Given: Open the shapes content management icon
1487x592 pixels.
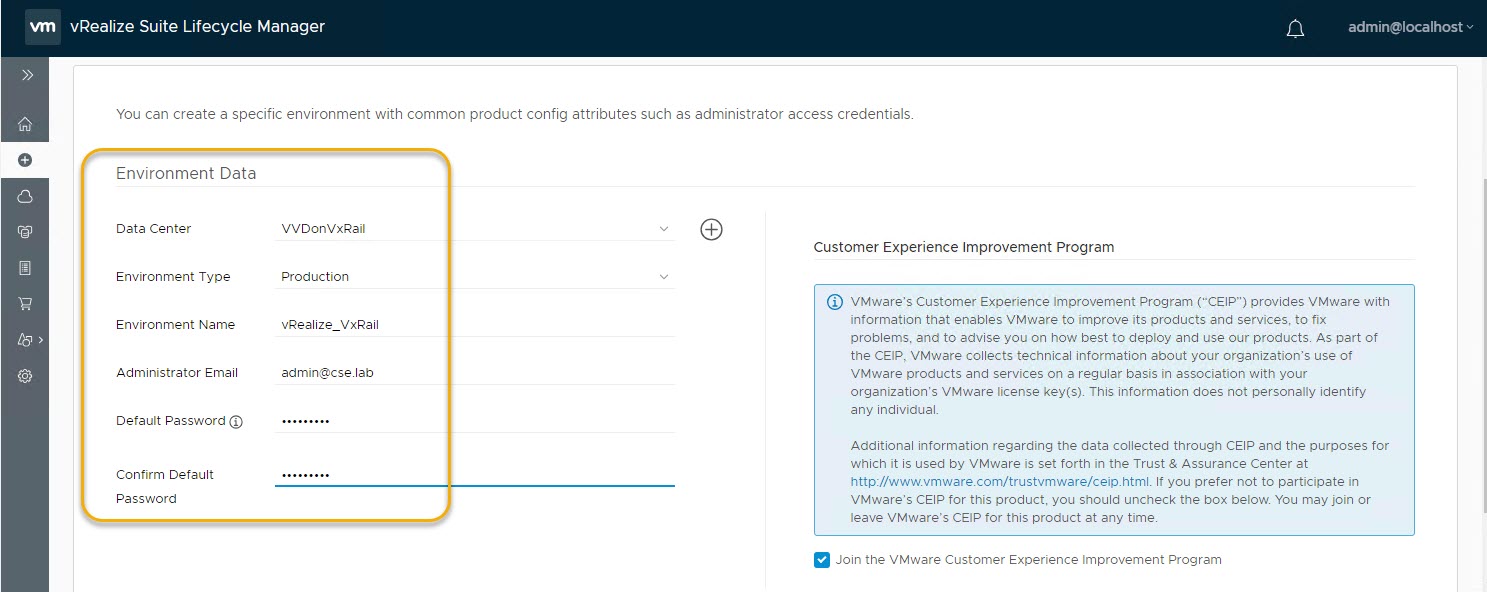Looking at the screenshot, I should pos(27,340).
